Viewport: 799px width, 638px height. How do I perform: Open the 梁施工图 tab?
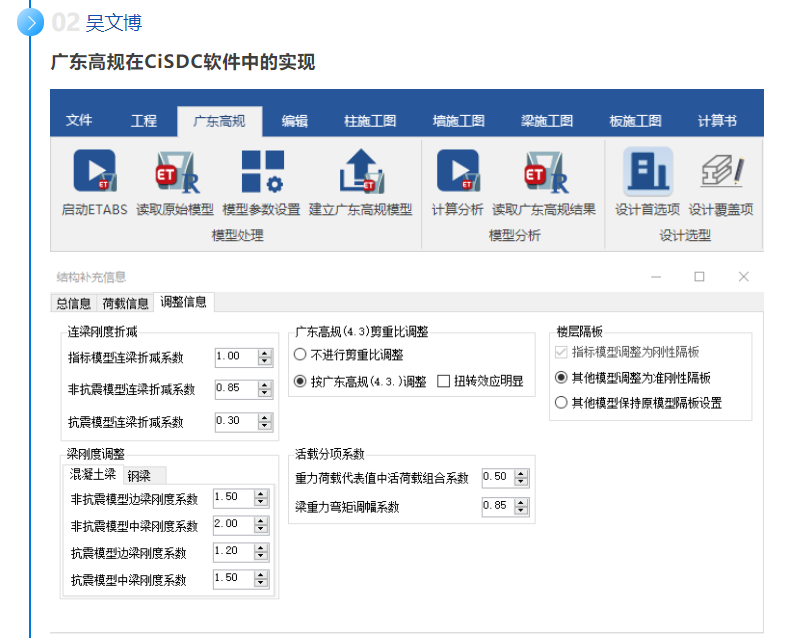click(547, 121)
